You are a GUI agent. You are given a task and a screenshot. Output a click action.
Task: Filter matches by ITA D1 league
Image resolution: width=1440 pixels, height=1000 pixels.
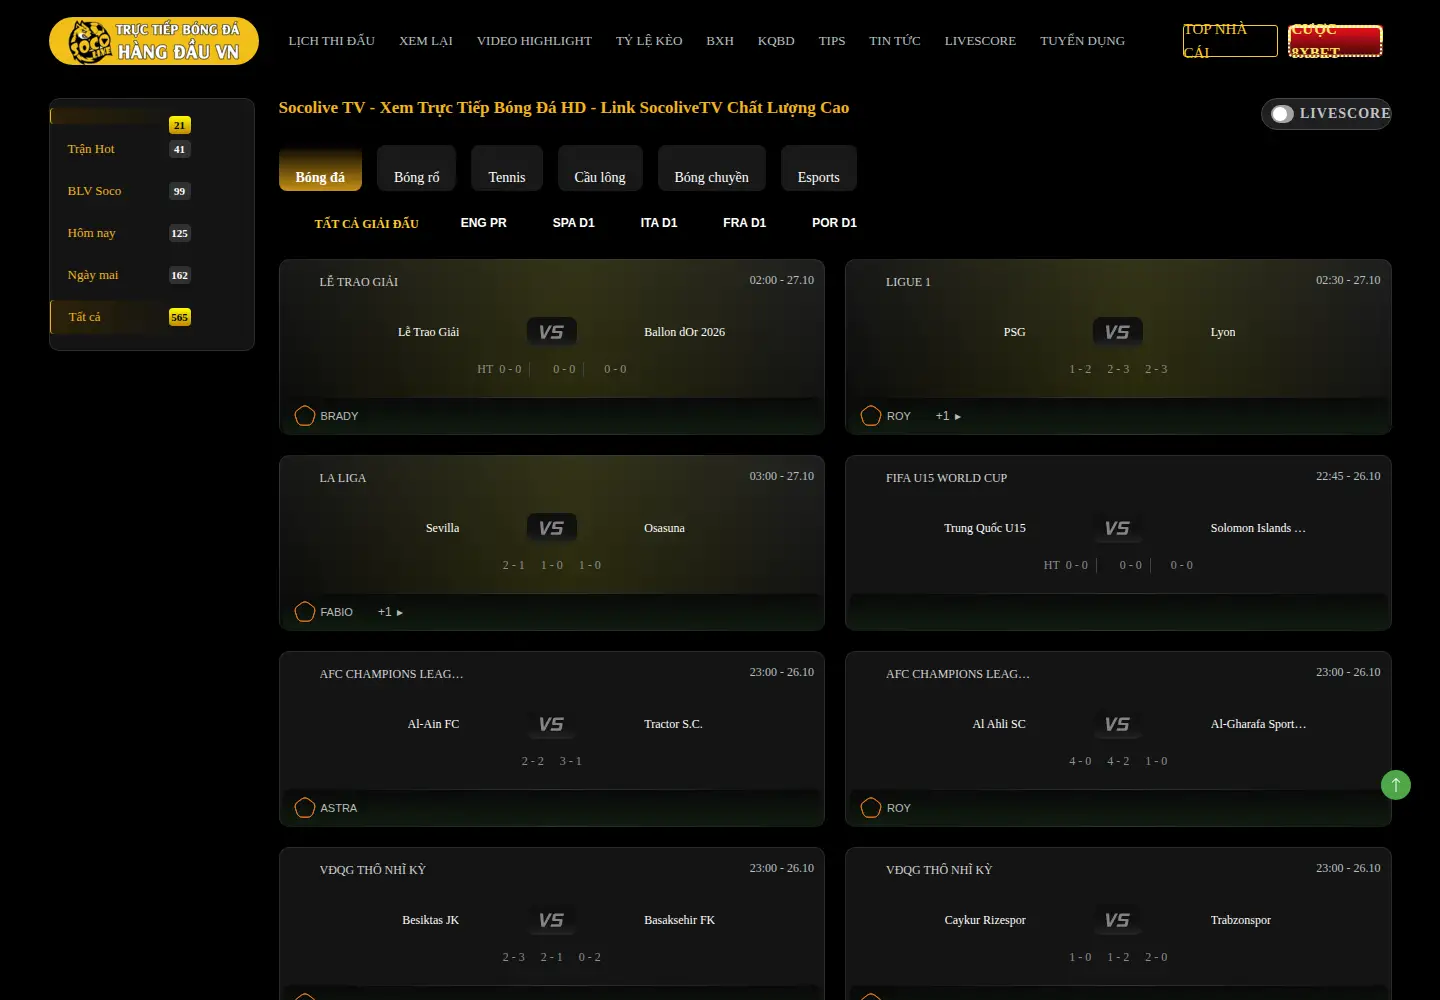click(659, 223)
